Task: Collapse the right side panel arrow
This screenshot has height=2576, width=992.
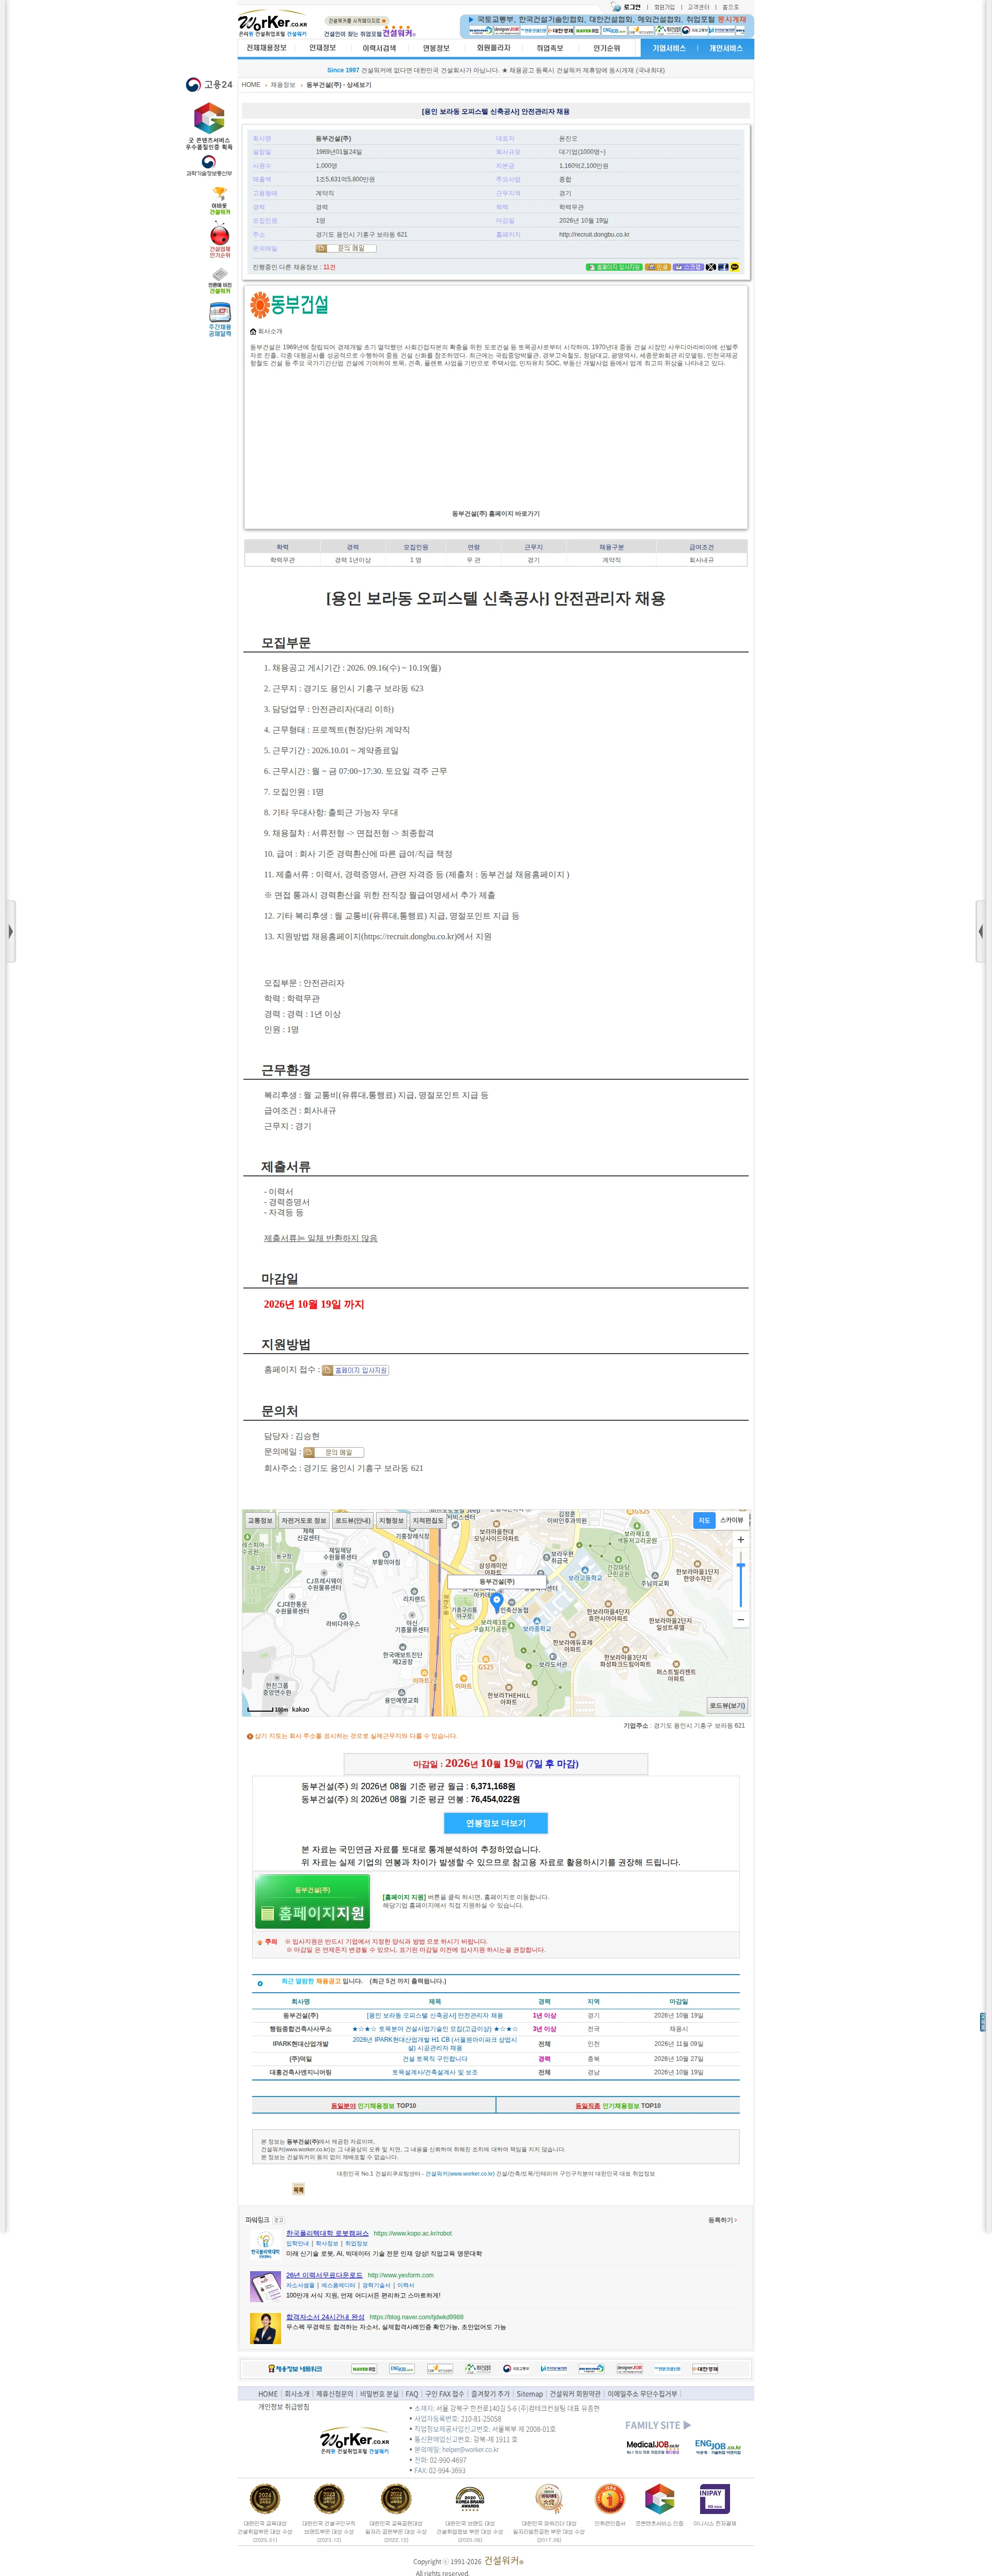Action: click(981, 931)
